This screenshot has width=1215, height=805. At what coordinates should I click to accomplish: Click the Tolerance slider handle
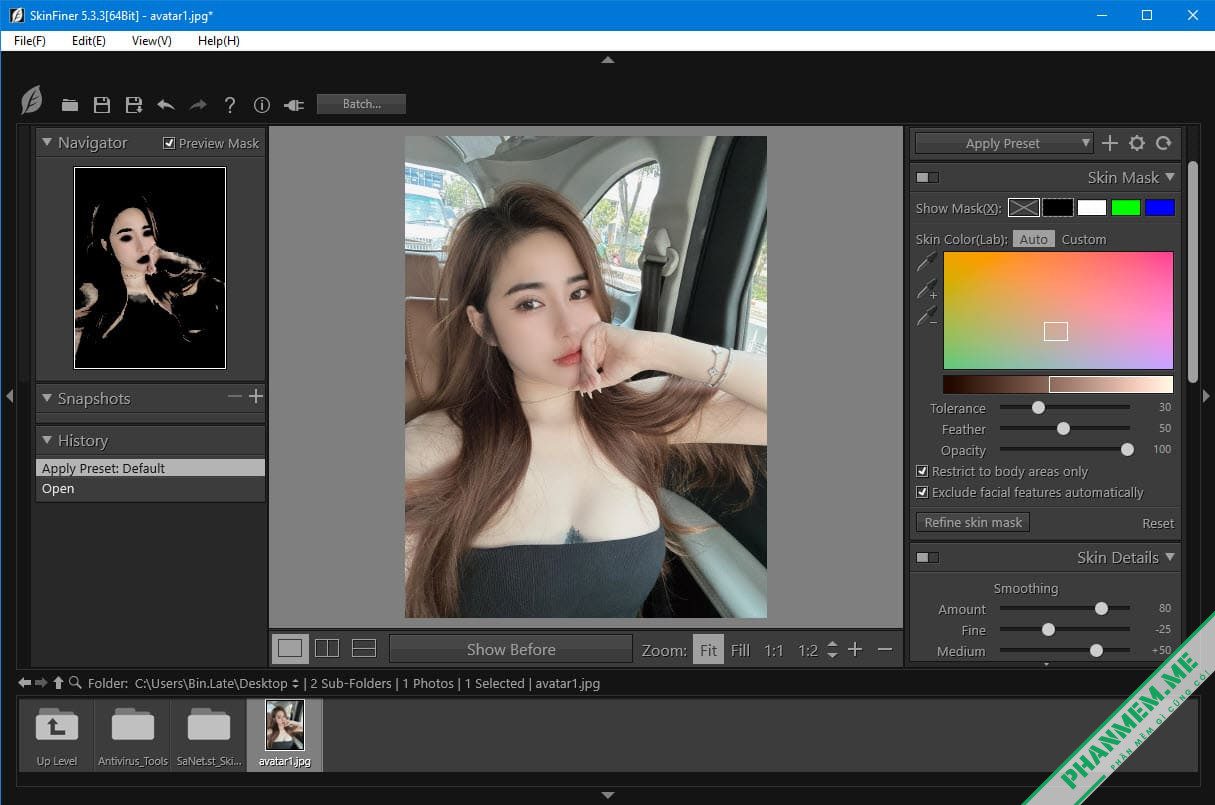click(x=1039, y=407)
